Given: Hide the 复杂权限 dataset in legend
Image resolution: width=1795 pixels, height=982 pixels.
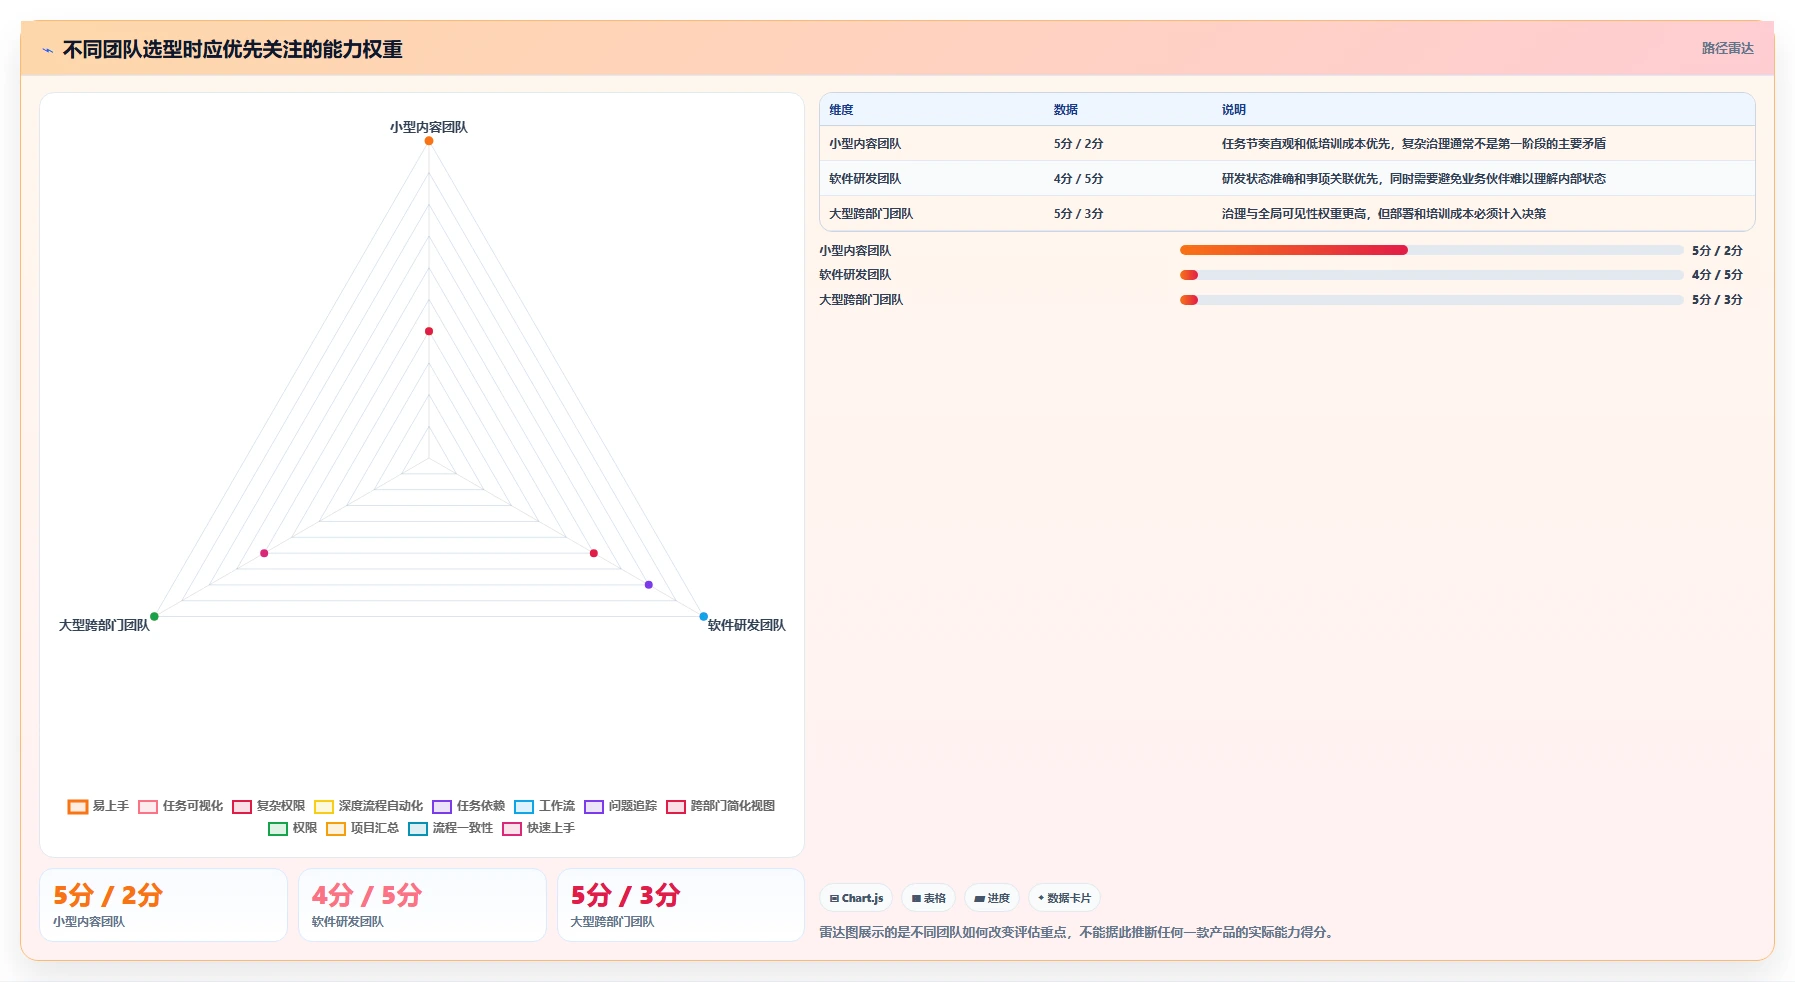Looking at the screenshot, I should pyautogui.click(x=268, y=806).
